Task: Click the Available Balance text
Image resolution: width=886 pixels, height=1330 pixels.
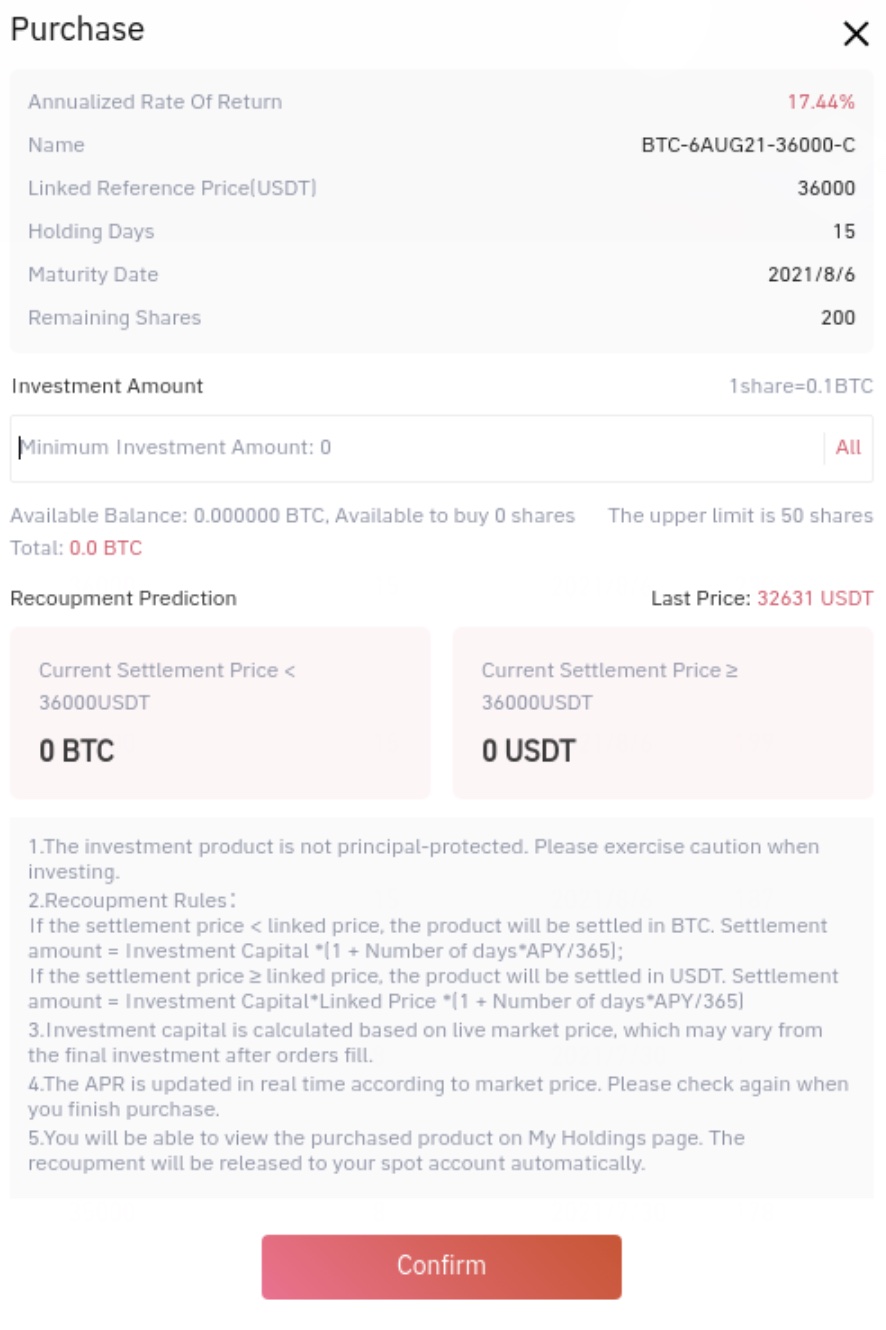Action: 292,516
